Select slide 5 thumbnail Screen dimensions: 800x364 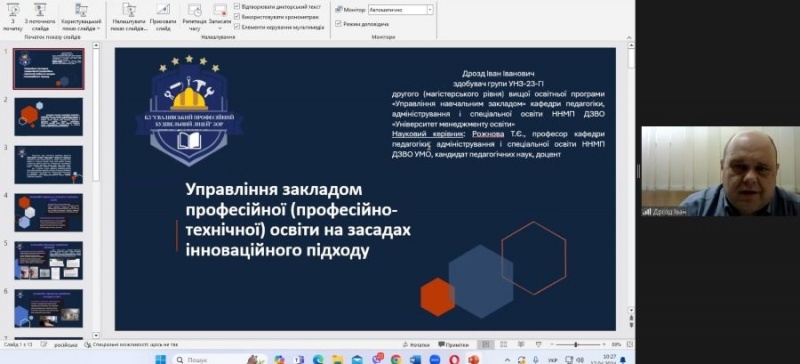48,260
